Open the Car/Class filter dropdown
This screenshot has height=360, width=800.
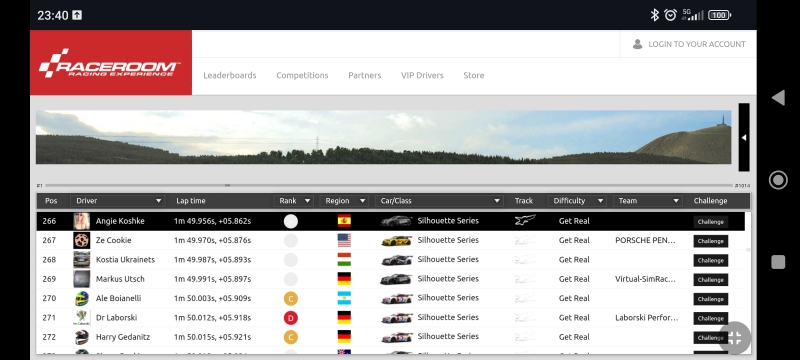point(439,201)
